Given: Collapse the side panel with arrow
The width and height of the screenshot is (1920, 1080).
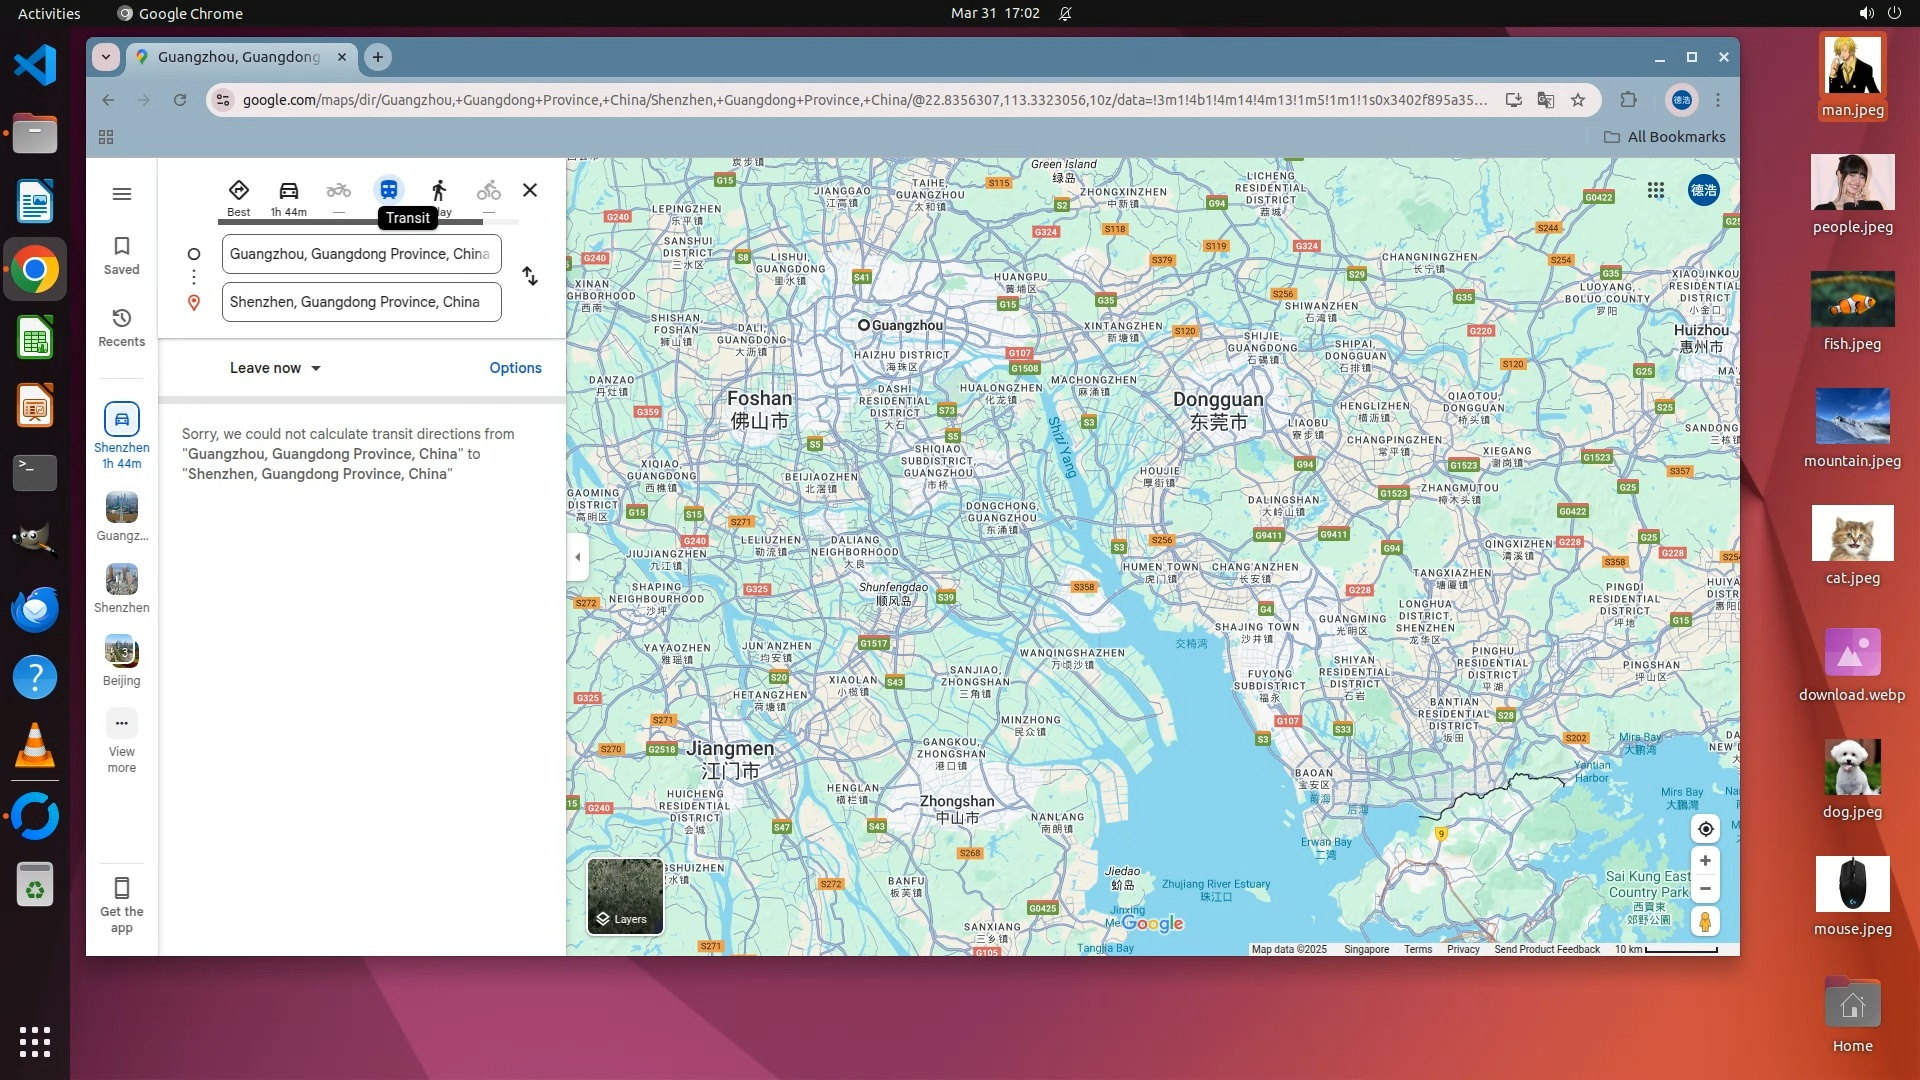Looking at the screenshot, I should (577, 557).
